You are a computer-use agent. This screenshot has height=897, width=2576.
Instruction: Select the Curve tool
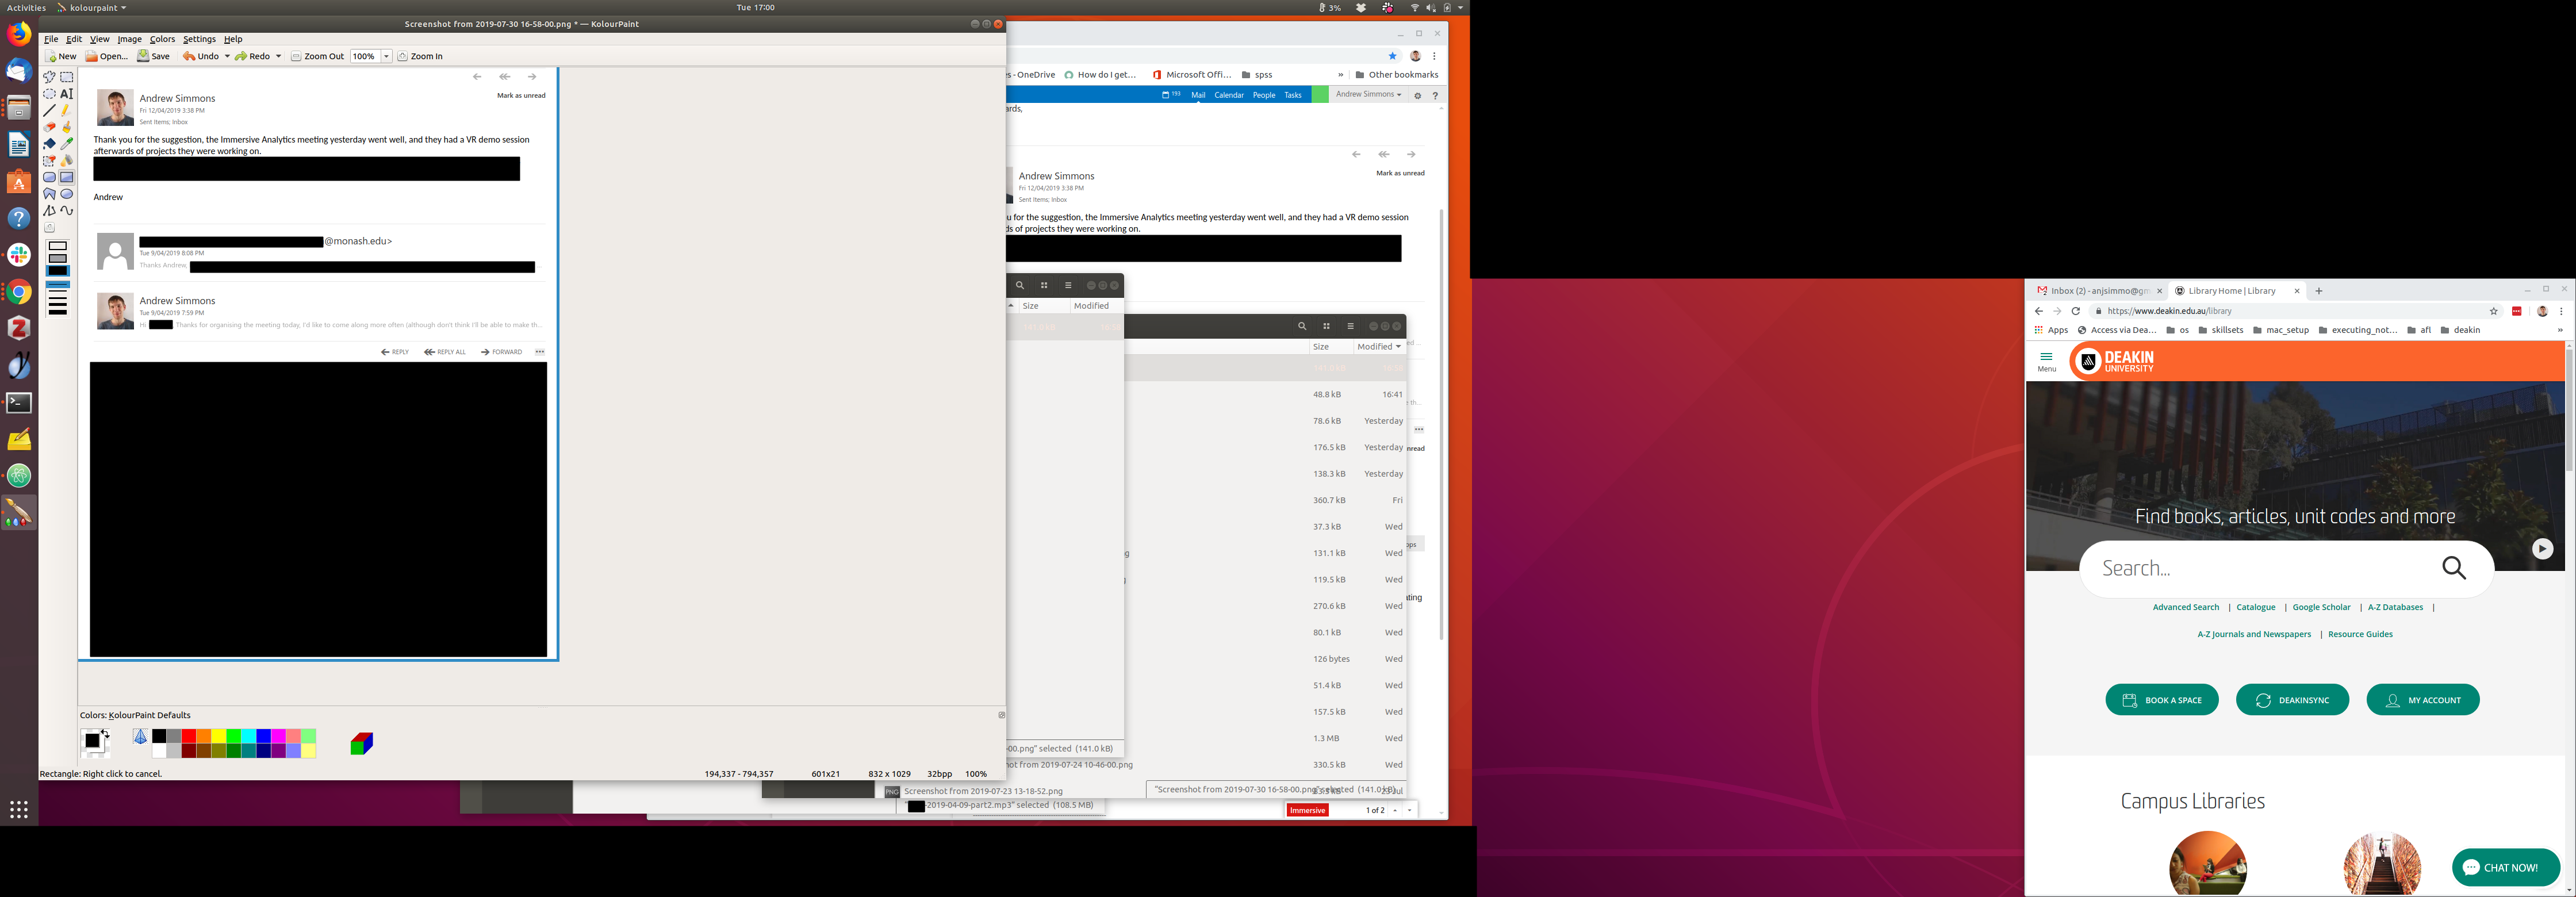[x=67, y=210]
